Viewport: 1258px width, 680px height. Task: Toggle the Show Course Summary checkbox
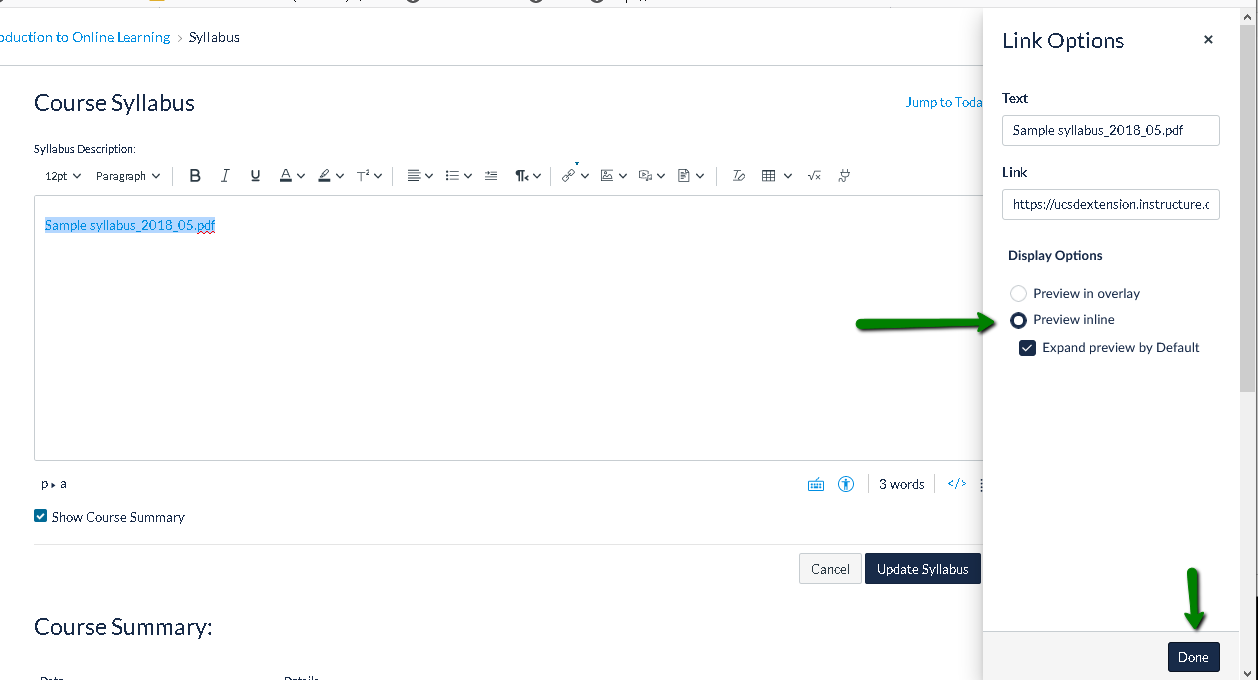(x=40, y=516)
